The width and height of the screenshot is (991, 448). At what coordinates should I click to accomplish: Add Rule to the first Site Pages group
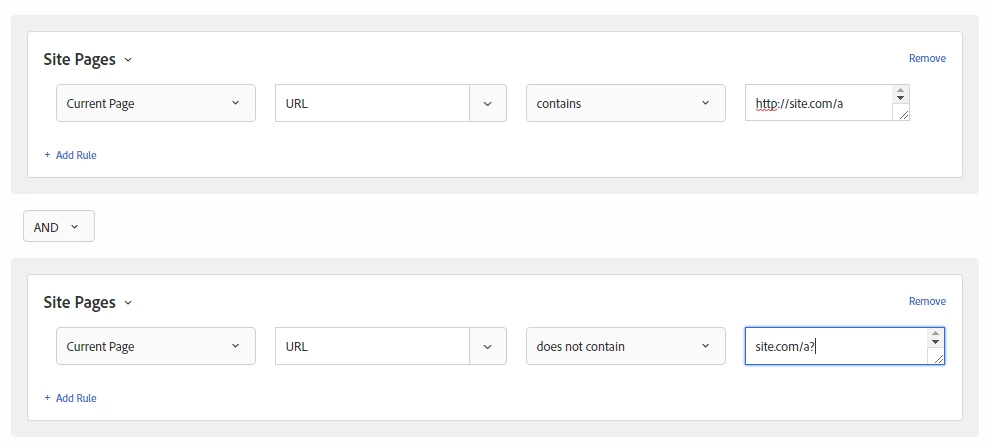coord(70,155)
